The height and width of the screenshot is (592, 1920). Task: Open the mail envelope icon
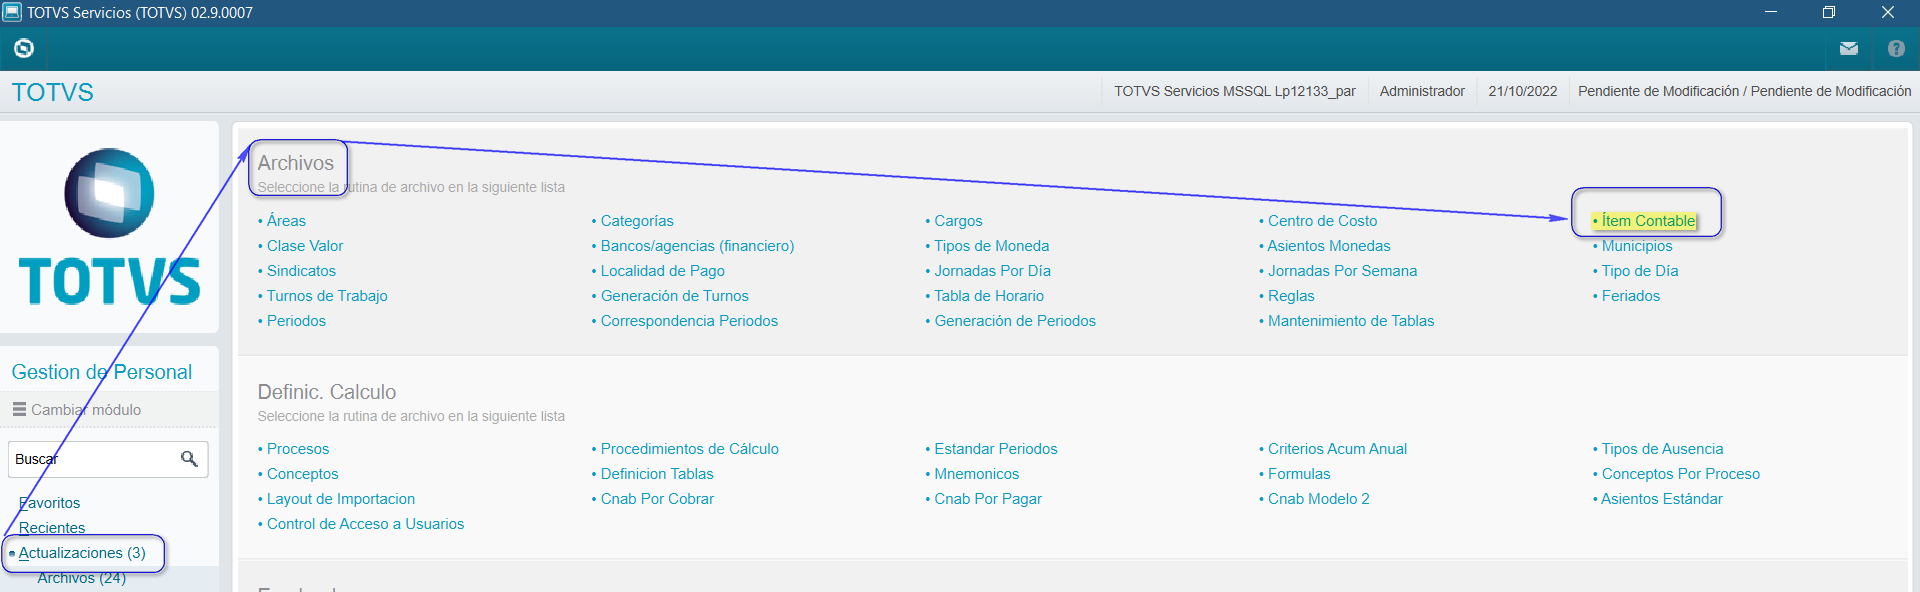(x=1848, y=48)
